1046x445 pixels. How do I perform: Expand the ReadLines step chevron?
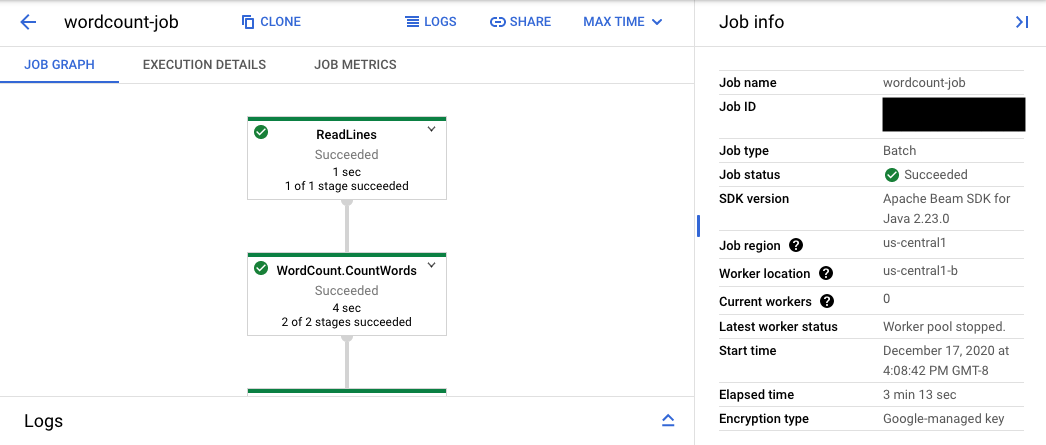pyautogui.click(x=431, y=129)
